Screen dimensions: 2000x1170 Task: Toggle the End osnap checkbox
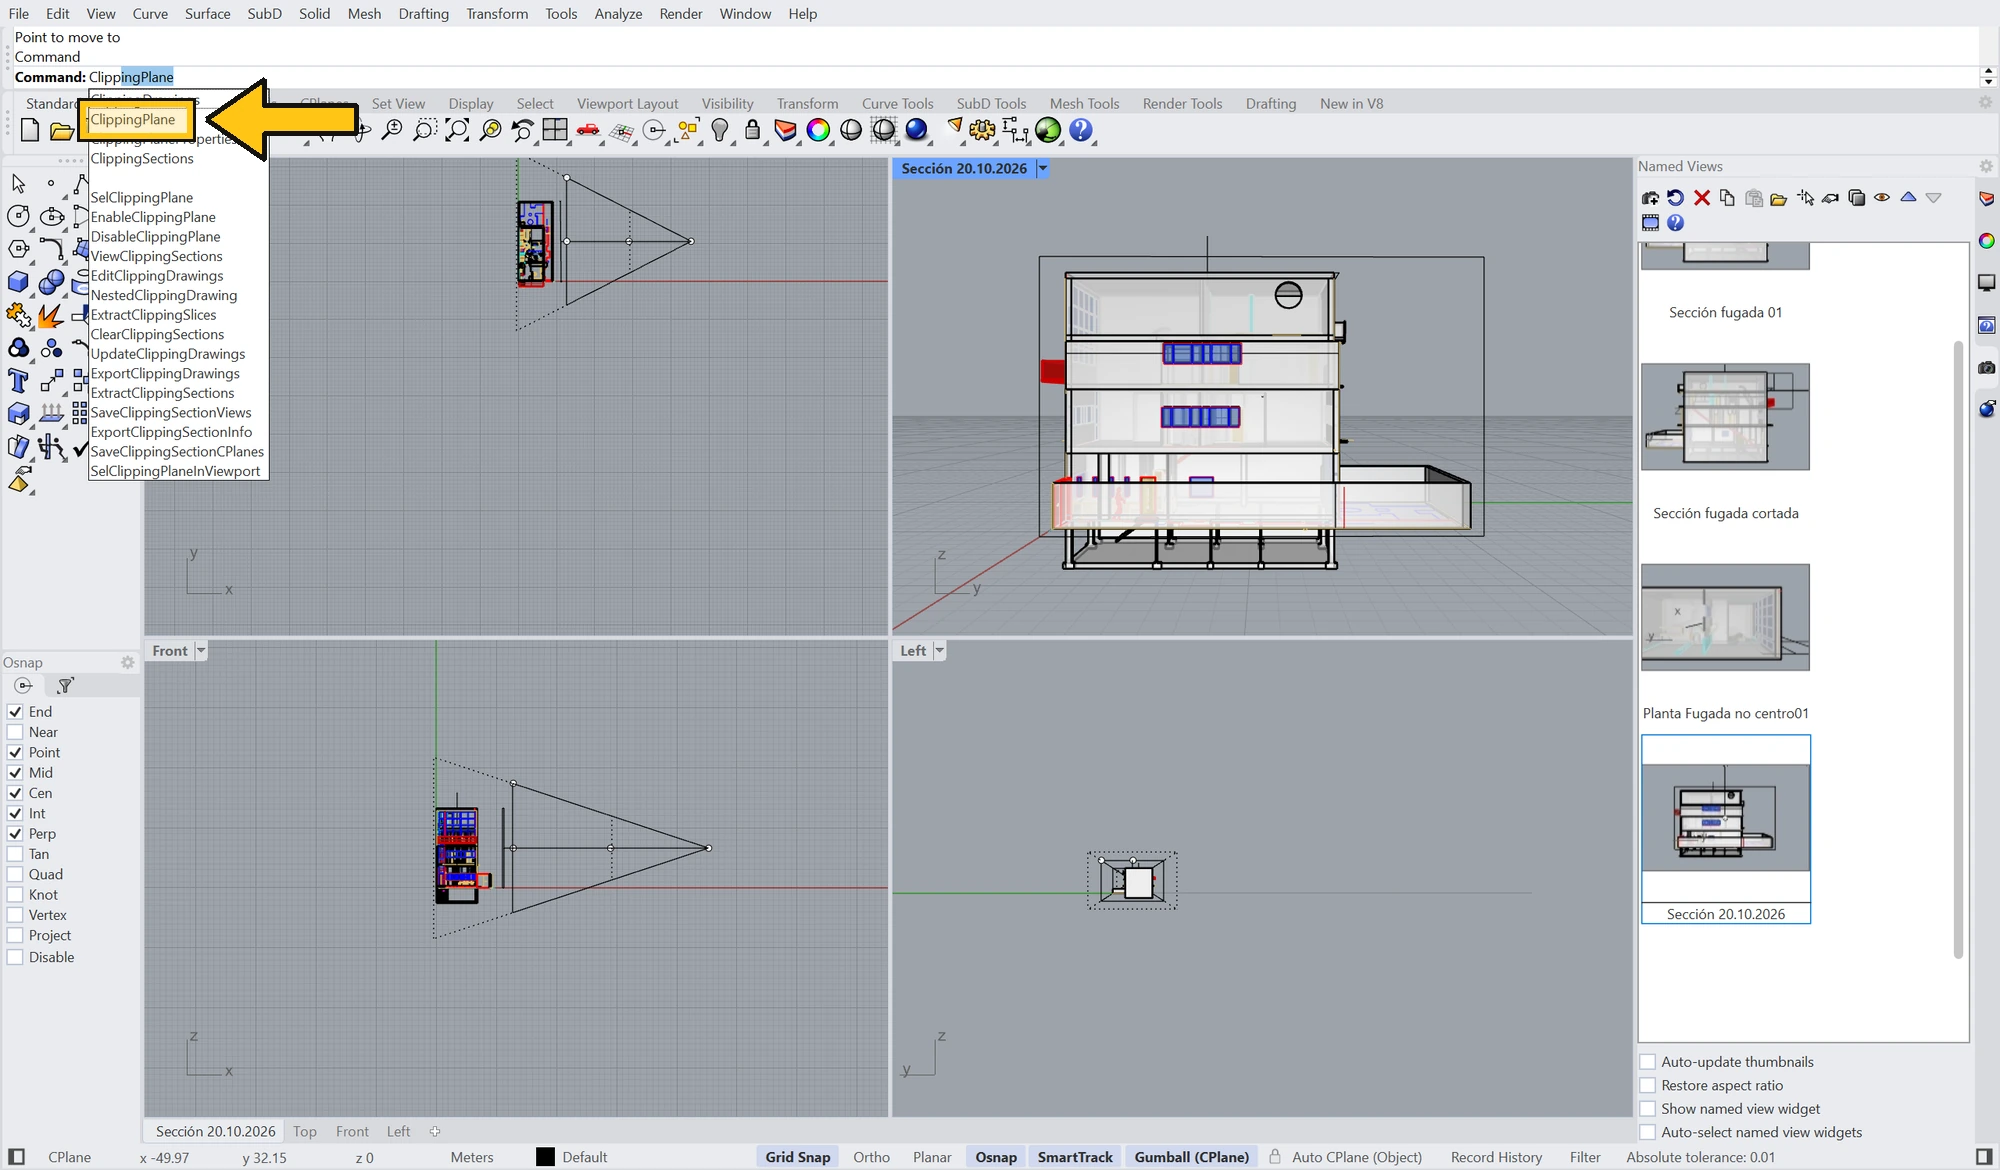(x=15, y=712)
